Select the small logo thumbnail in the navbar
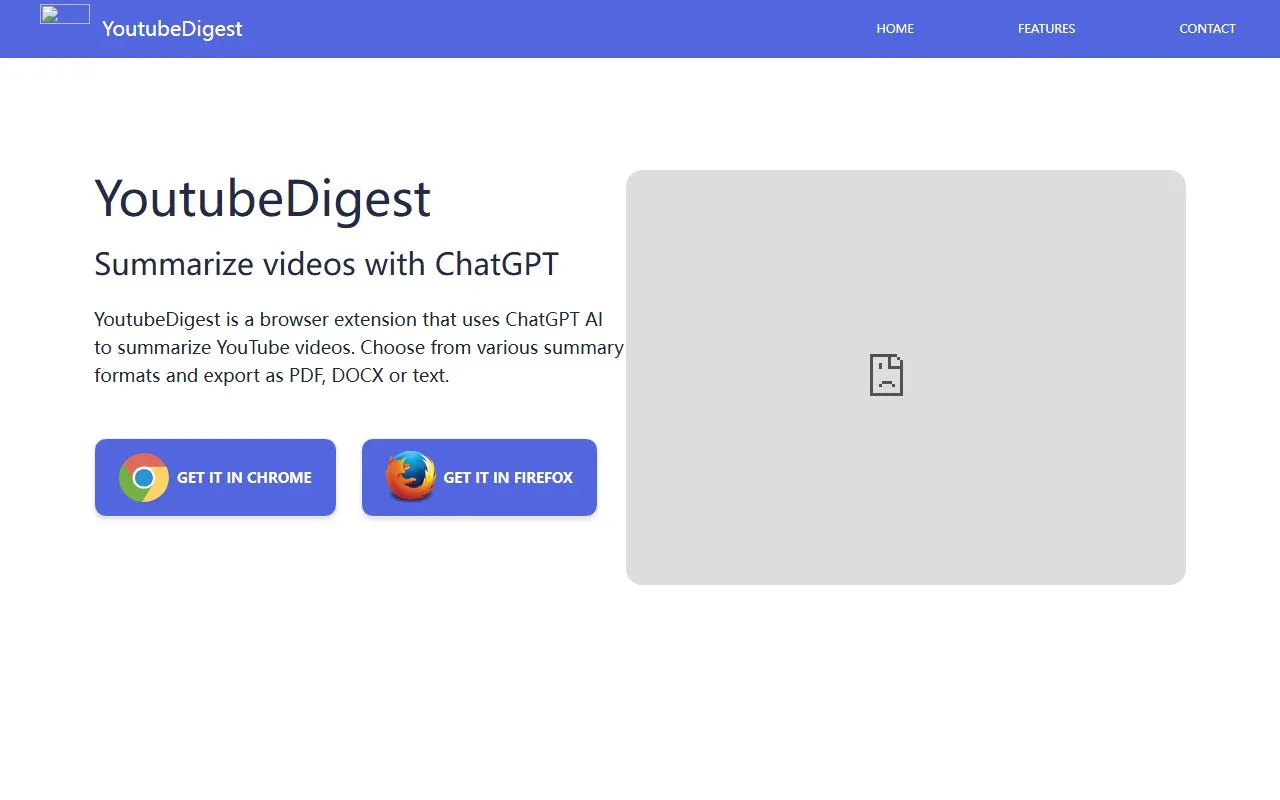Image resolution: width=1280 pixels, height=800 pixels. (x=64, y=14)
